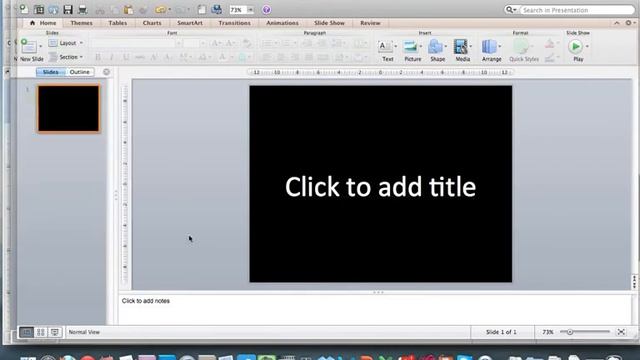This screenshot has height=360, width=640.
Task: Undo the last action
Action: (160, 9)
